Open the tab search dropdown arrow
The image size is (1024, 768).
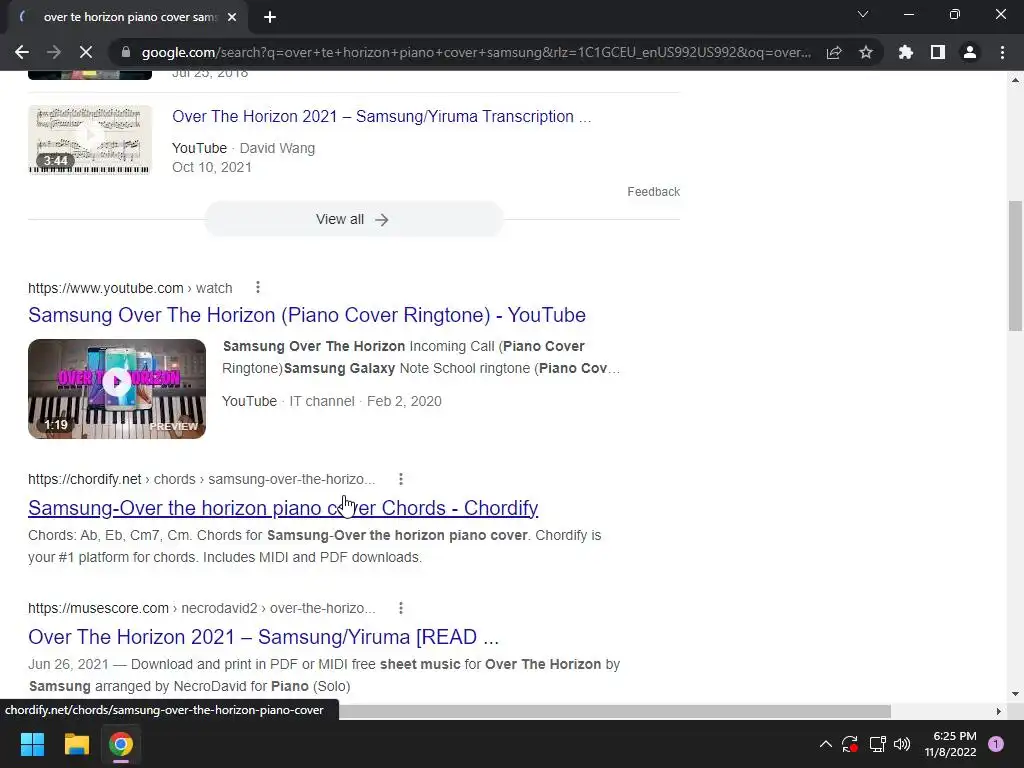pyautogui.click(x=863, y=14)
